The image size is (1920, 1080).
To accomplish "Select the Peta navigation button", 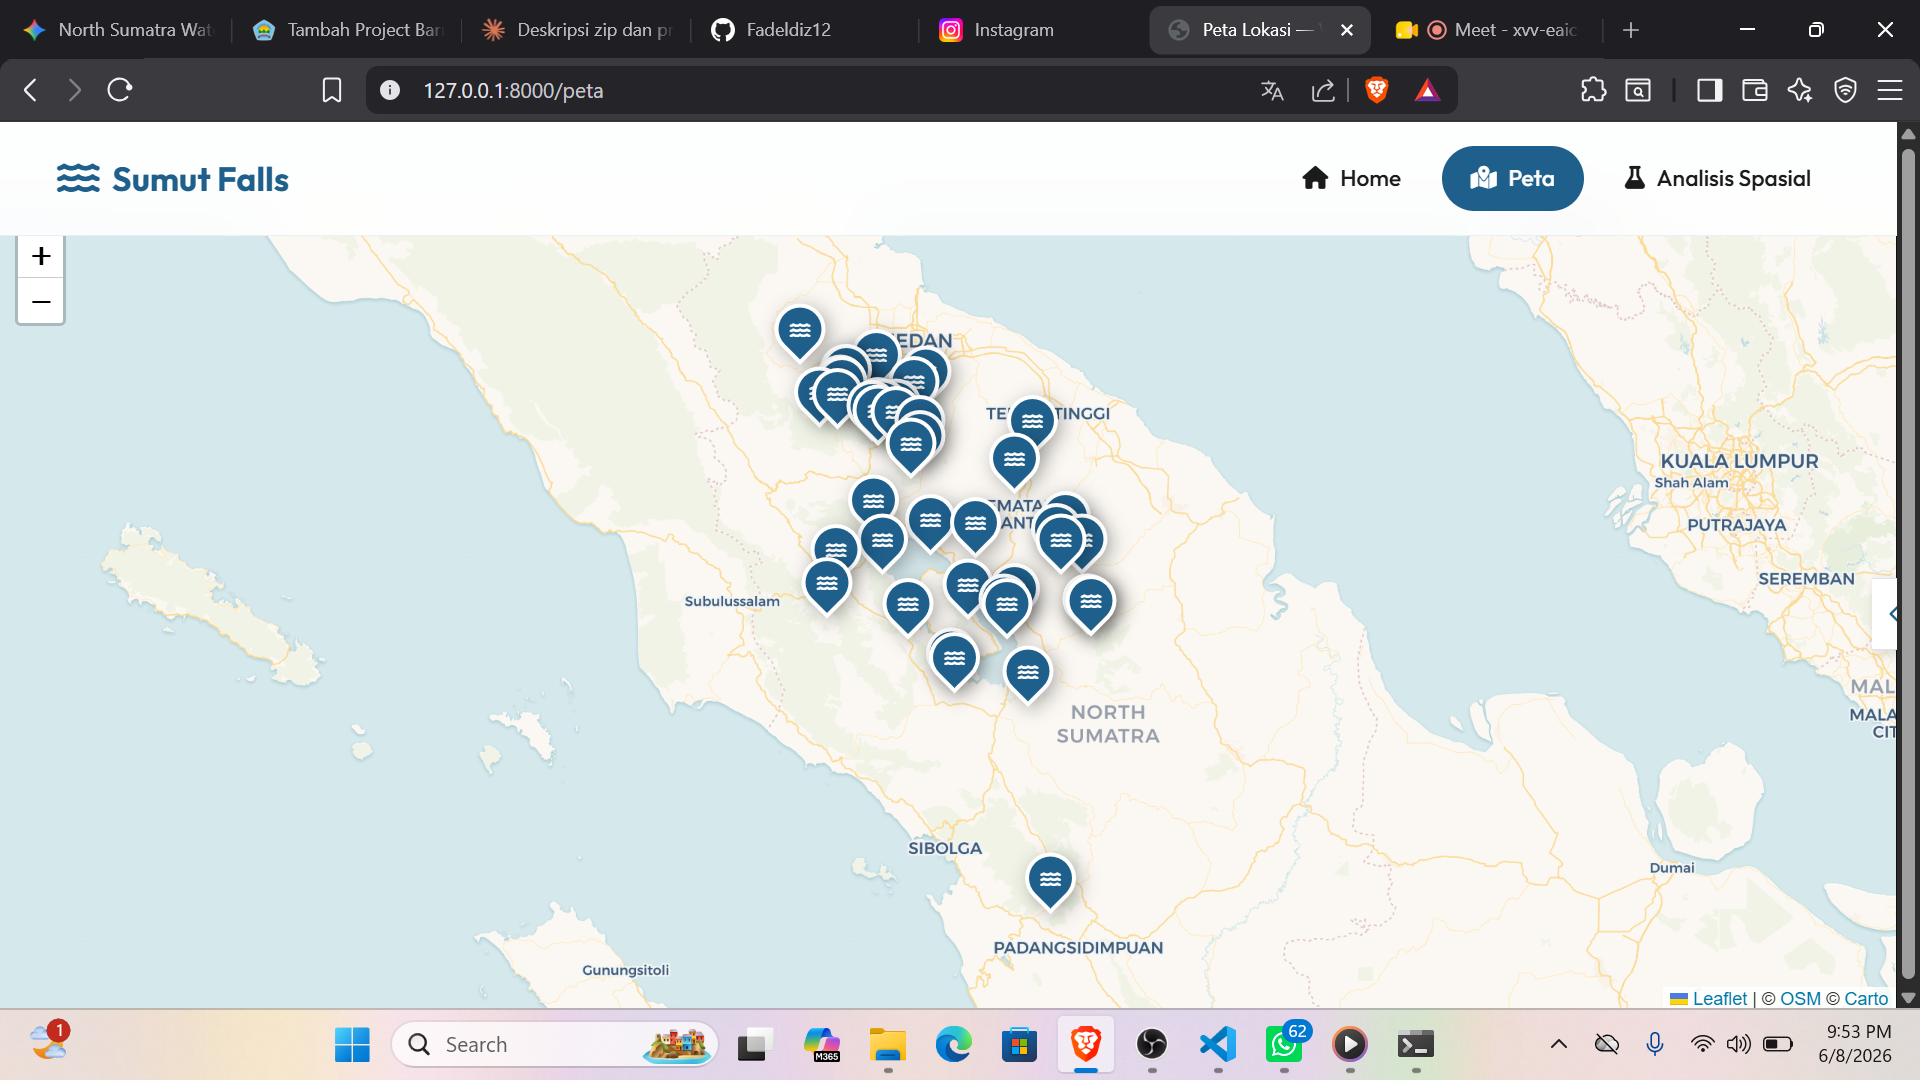I will [1512, 178].
